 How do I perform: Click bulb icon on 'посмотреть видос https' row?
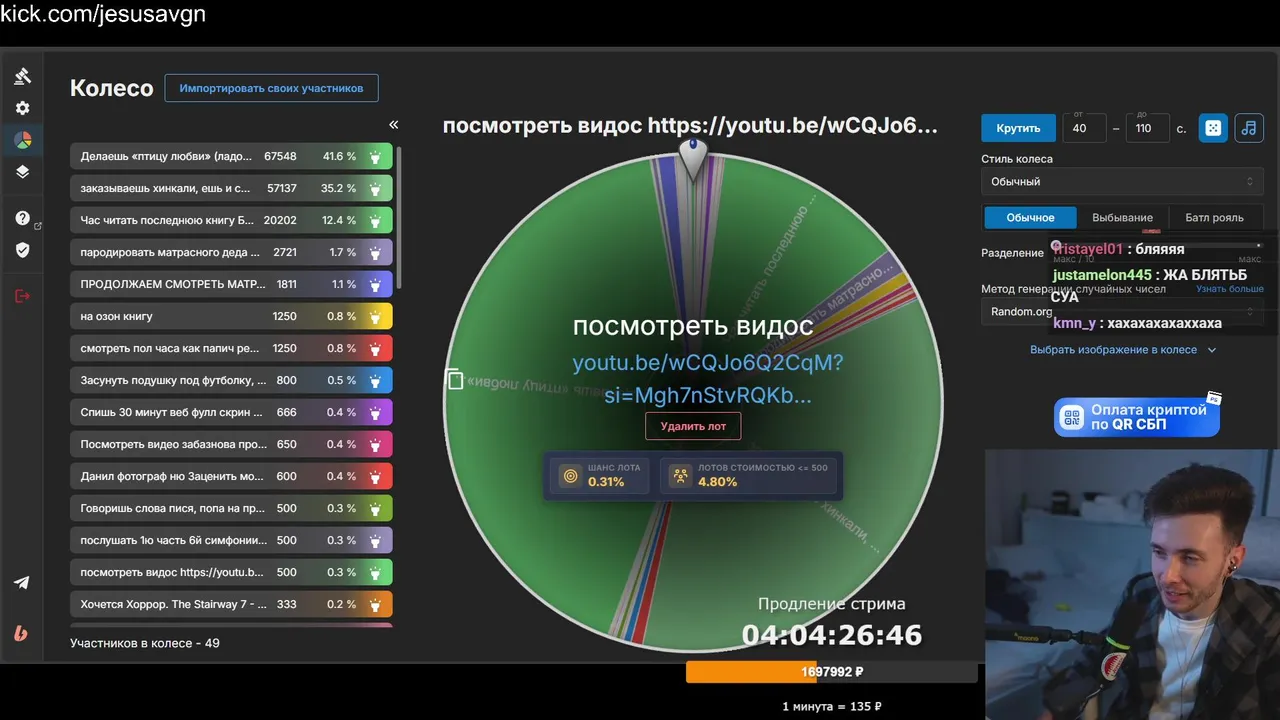[376, 573]
